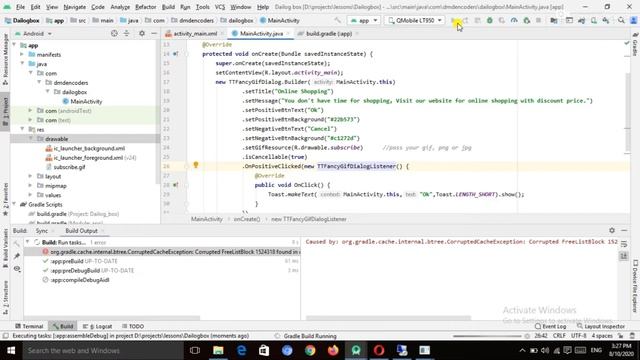The width and height of the screenshot is (640, 360).
Task: Open the QMobile LT550 device dropdown
Action: pos(414,20)
